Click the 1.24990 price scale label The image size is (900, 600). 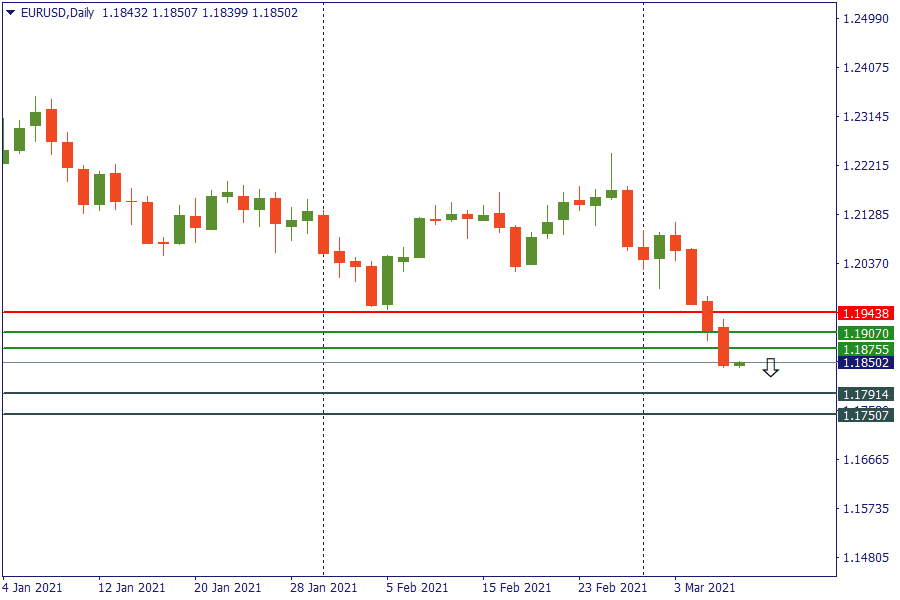(x=866, y=19)
